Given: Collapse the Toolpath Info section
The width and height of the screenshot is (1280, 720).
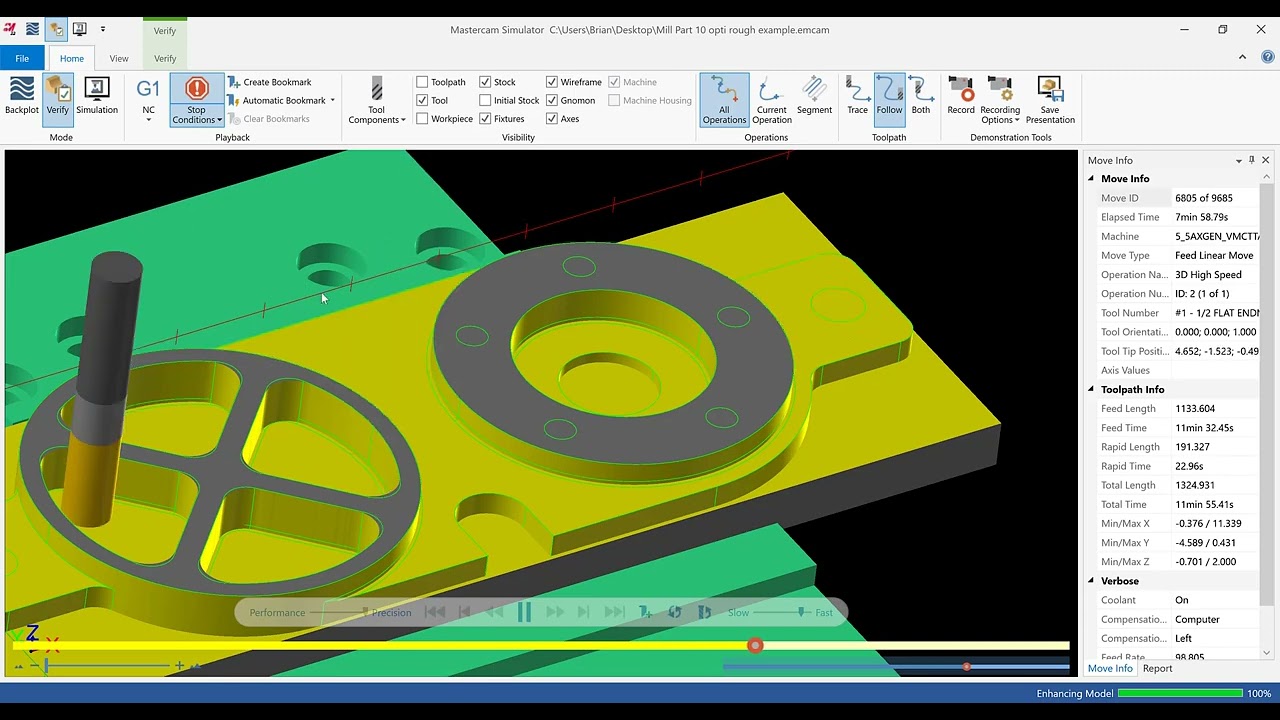Looking at the screenshot, I should [x=1091, y=389].
